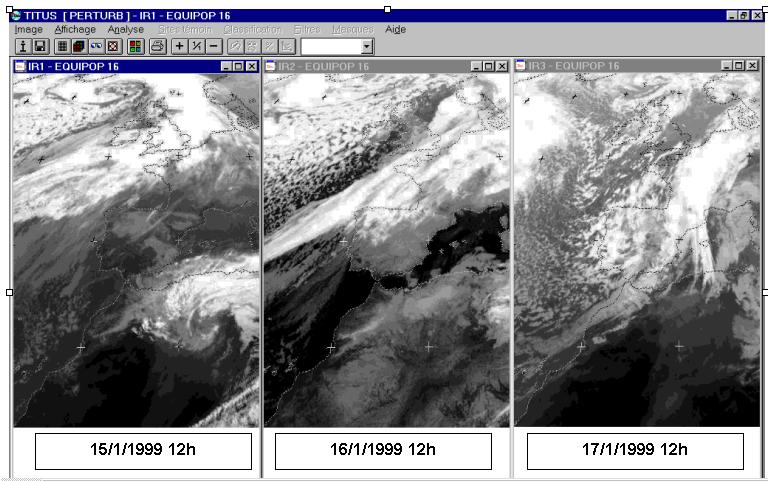The image size is (769, 482).
Task: Click the plus zoom-in button
Action: [x=180, y=46]
